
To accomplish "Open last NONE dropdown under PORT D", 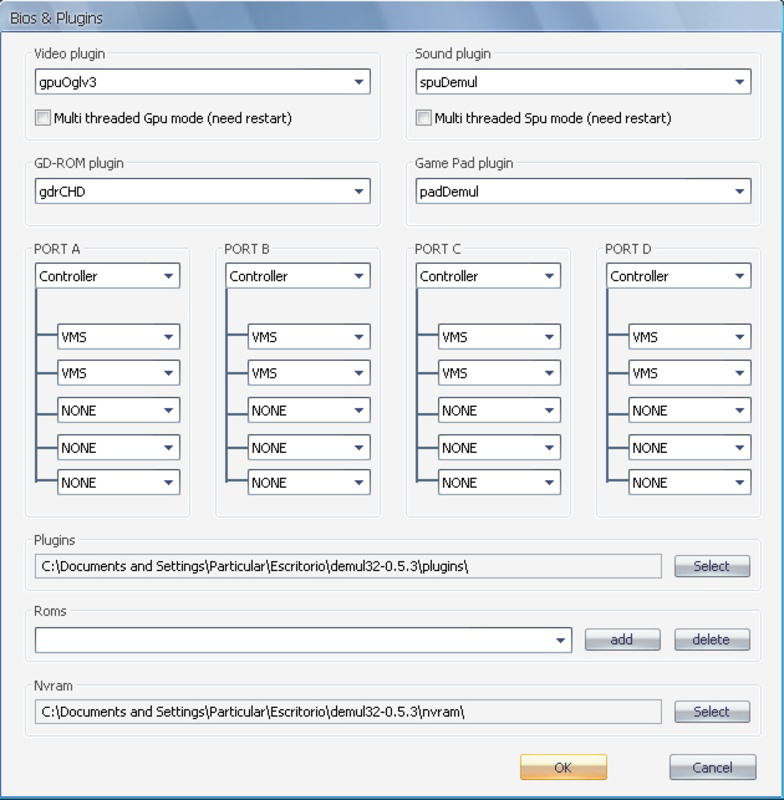I will point(690,482).
